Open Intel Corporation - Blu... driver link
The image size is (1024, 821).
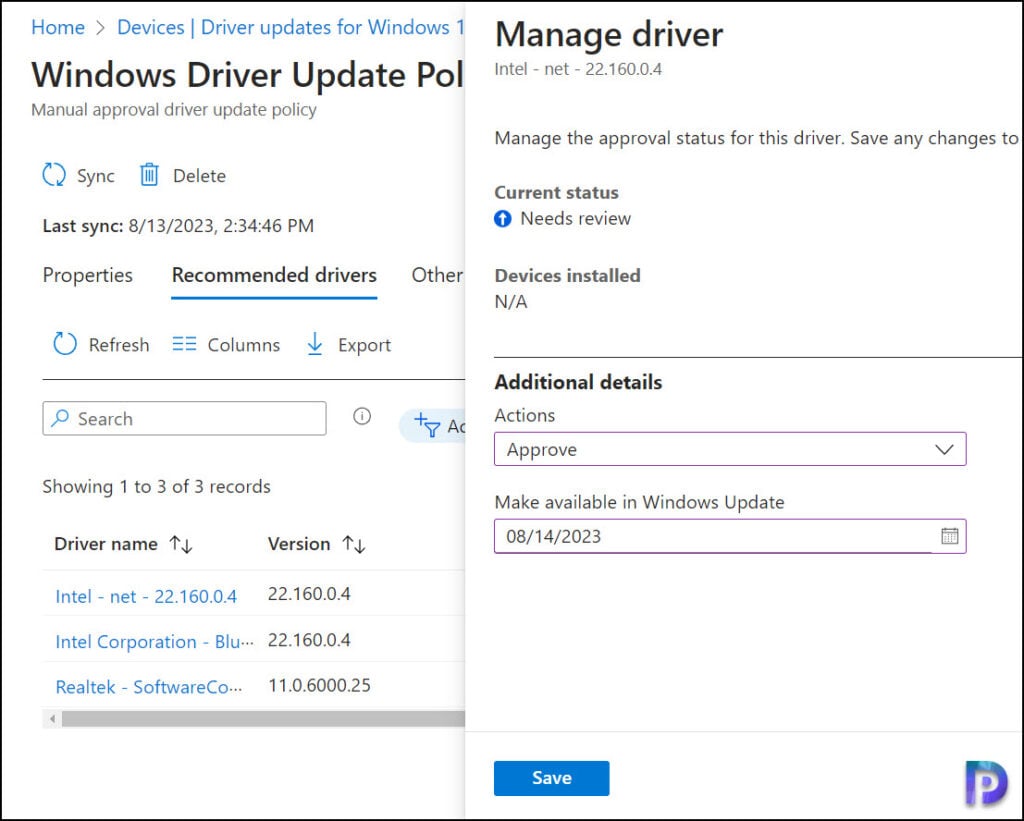(155, 642)
